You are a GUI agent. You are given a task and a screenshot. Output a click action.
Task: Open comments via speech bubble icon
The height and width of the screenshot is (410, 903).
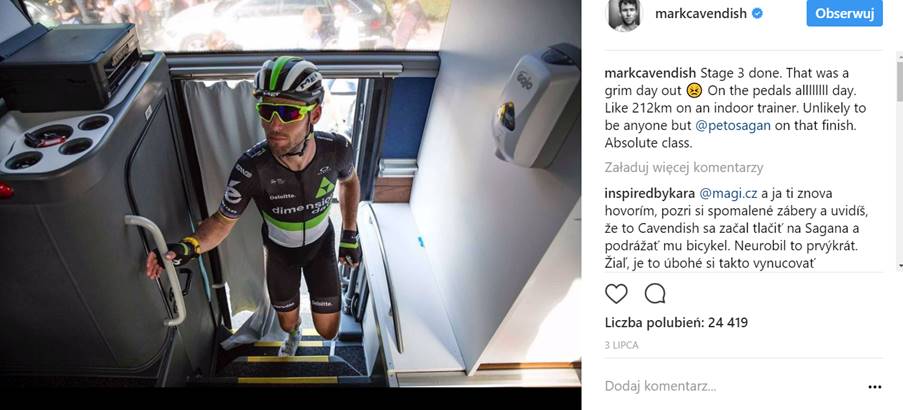[655, 294]
